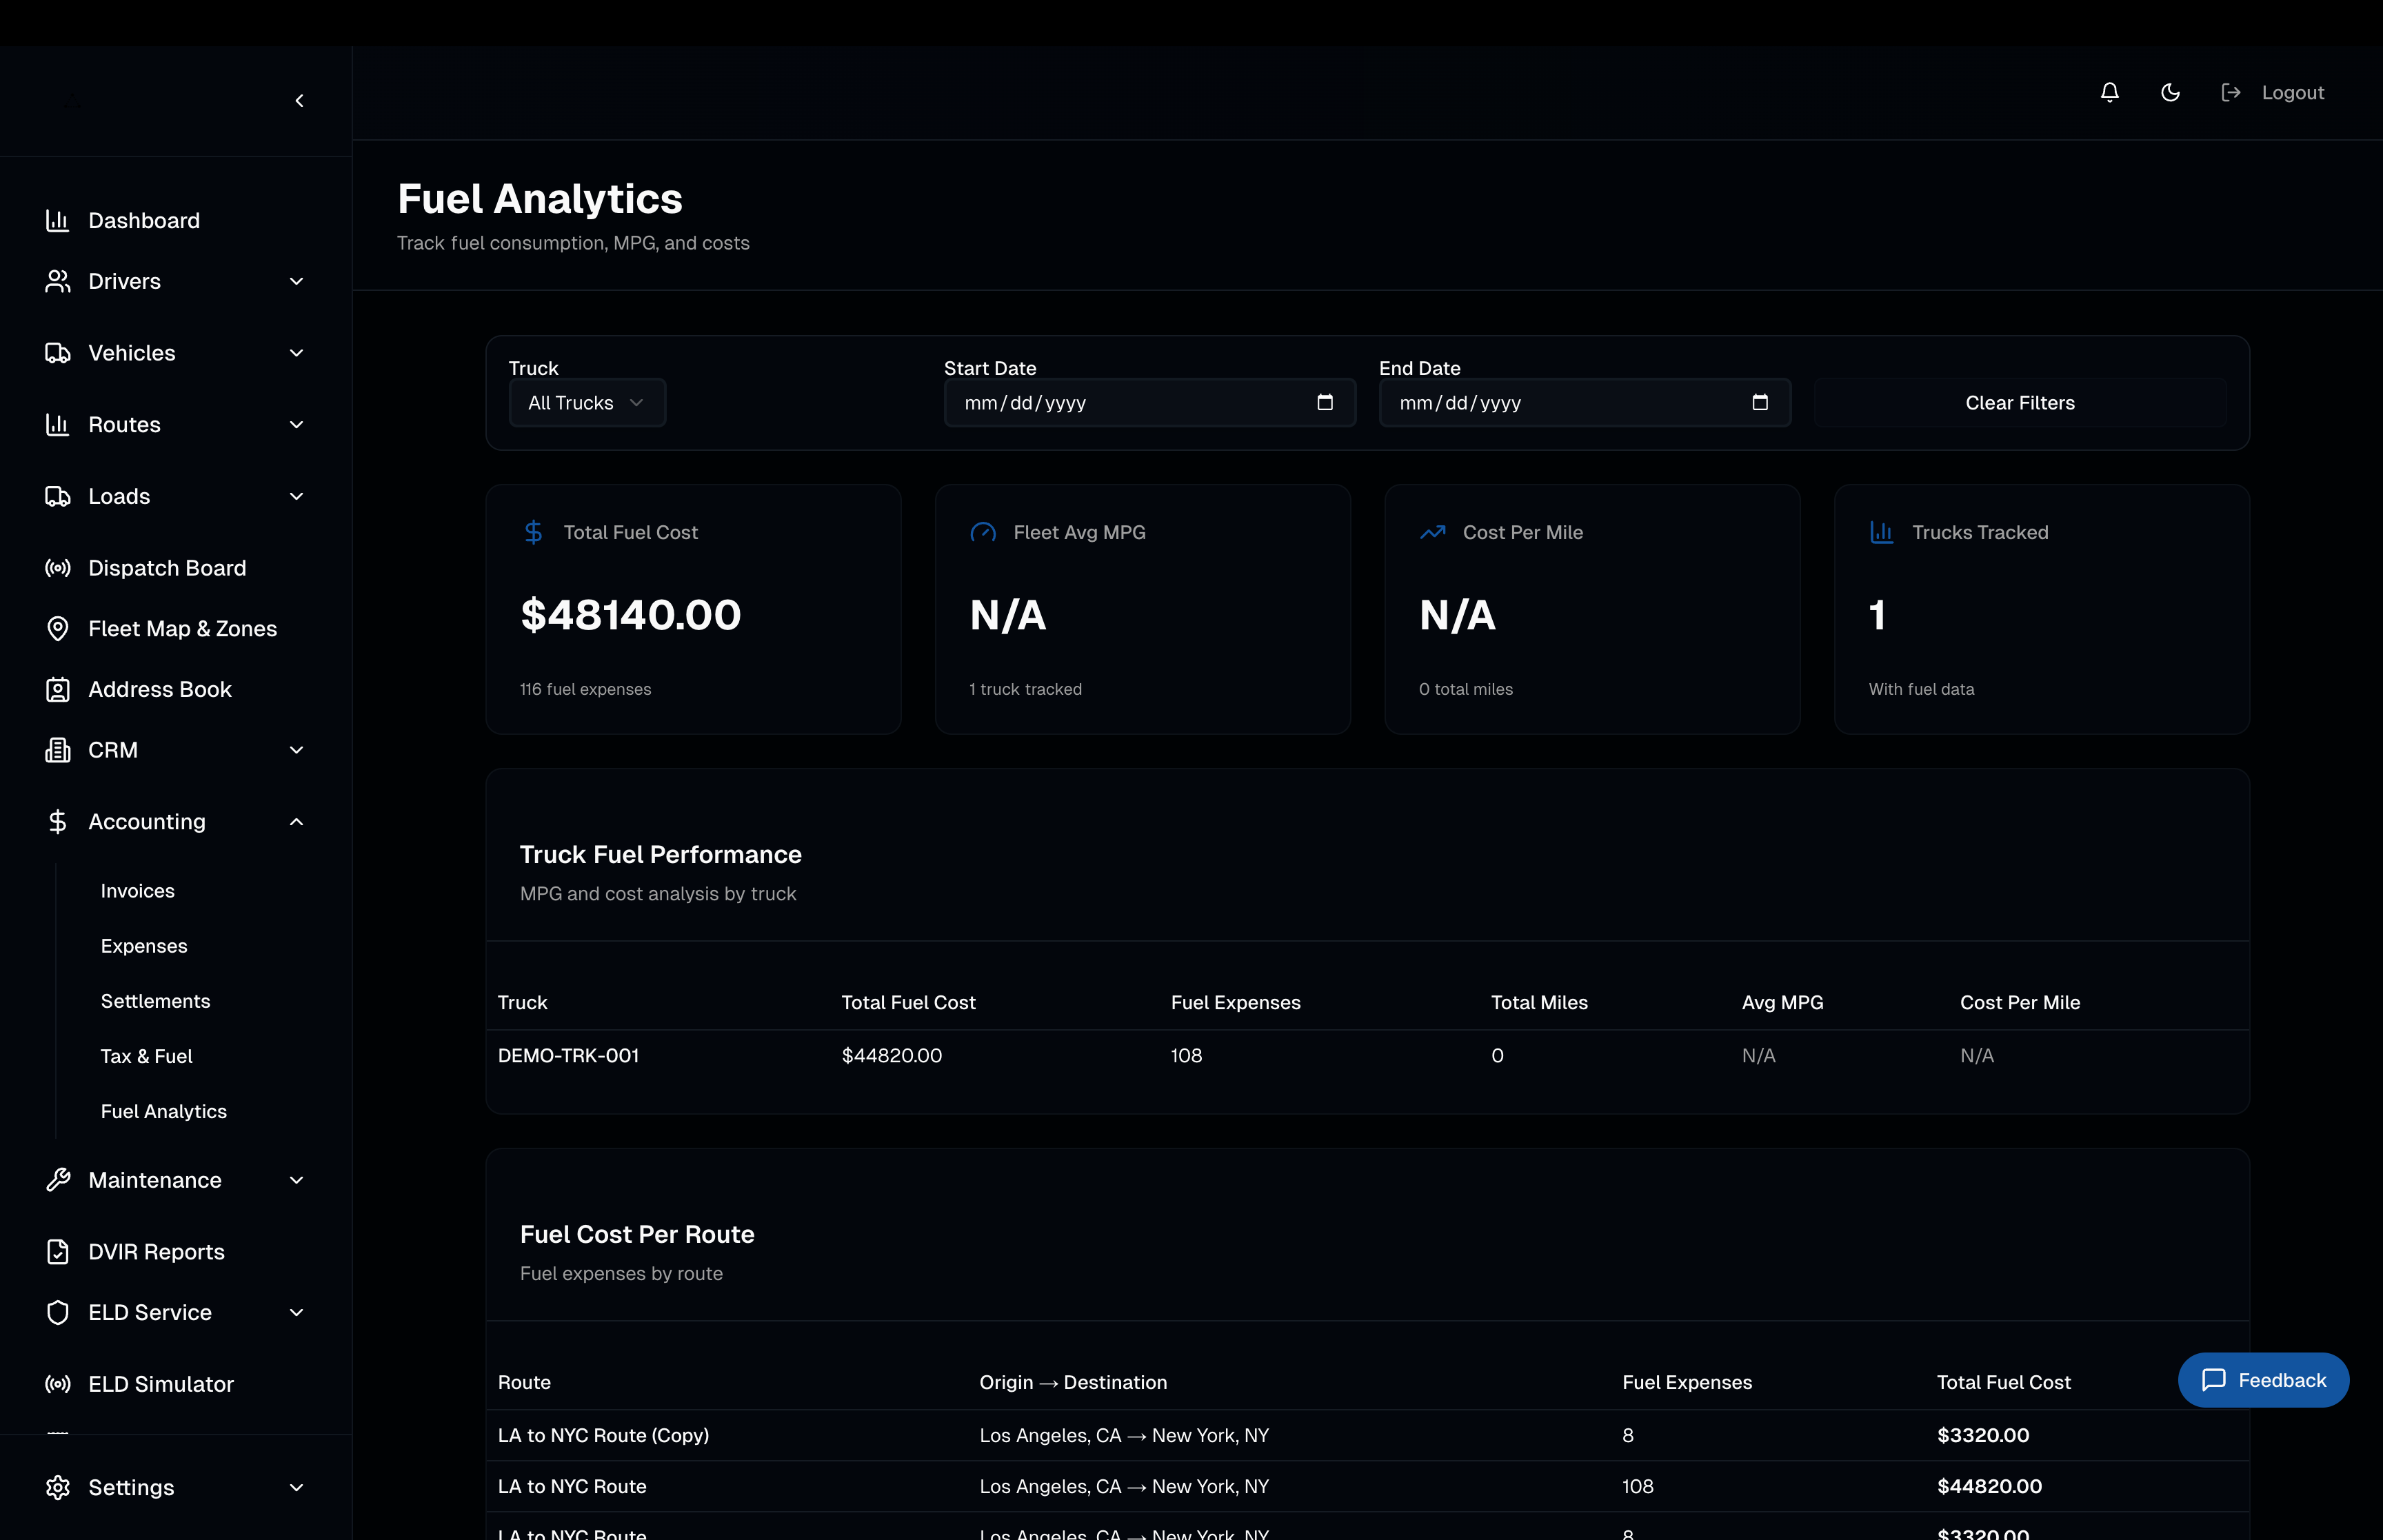Open Start Date calendar picker icon
The image size is (2383, 1540).
click(x=1325, y=402)
